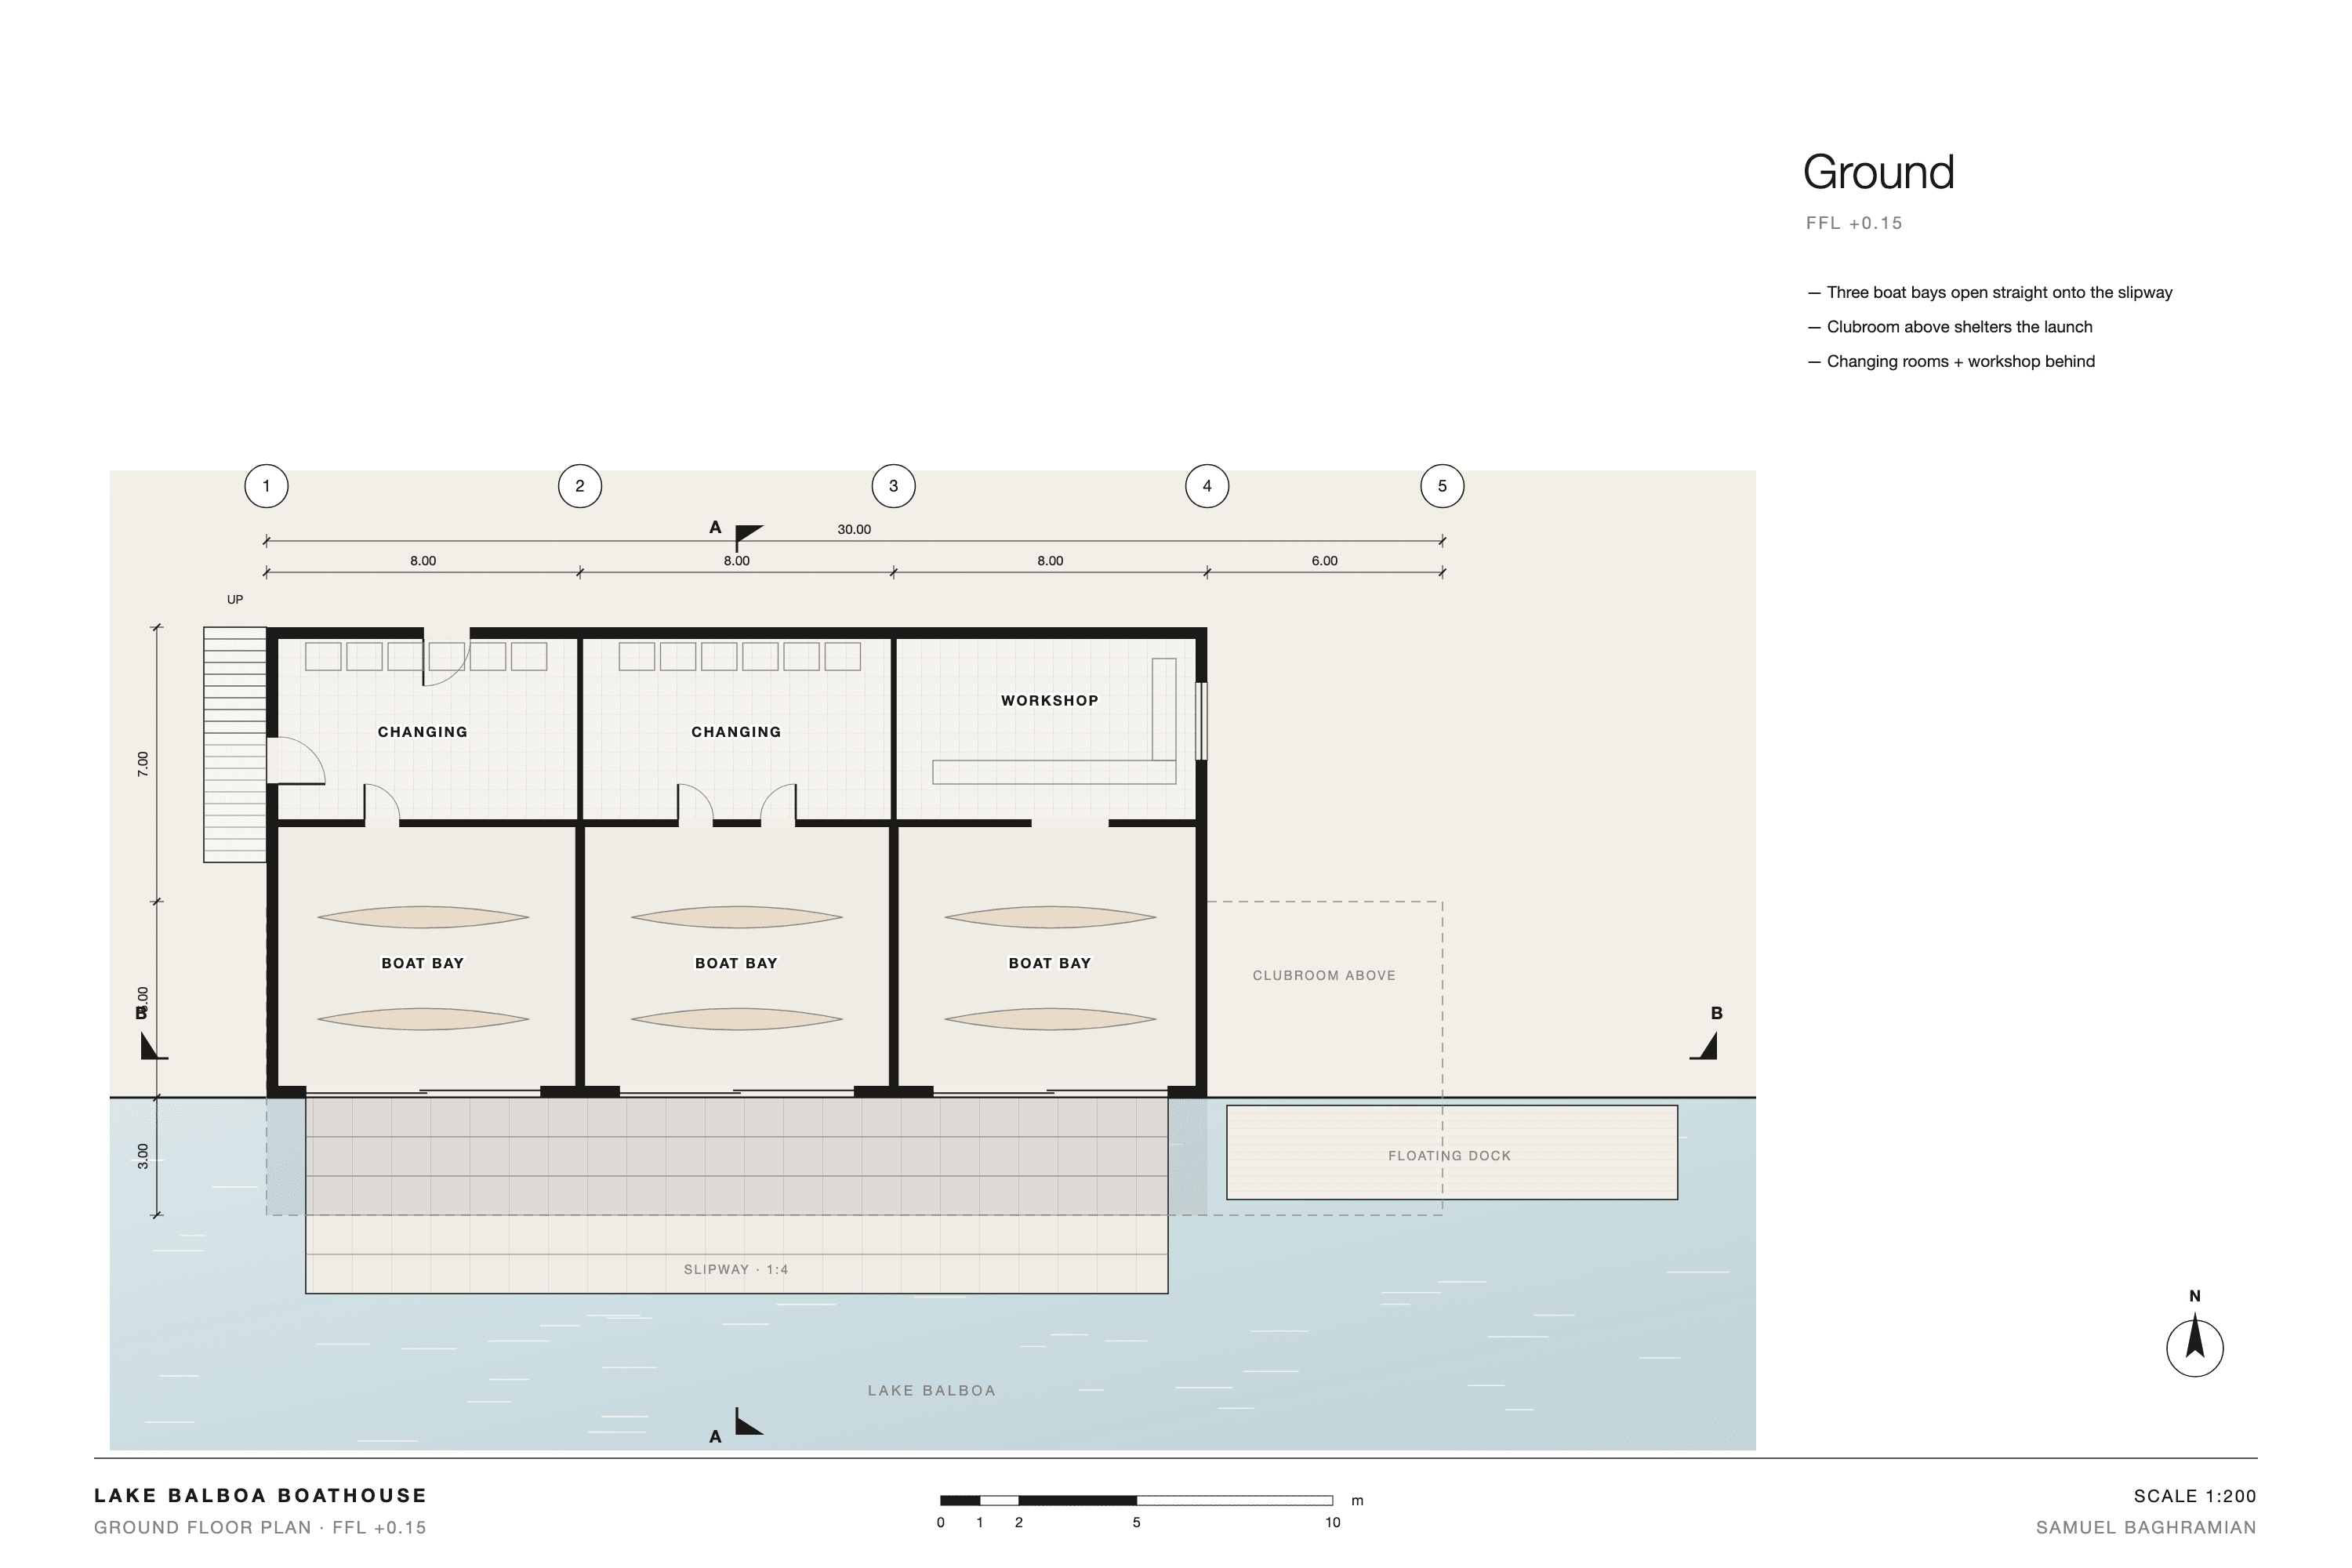
Task: Click the WORKSHOP room label
Action: click(1050, 701)
